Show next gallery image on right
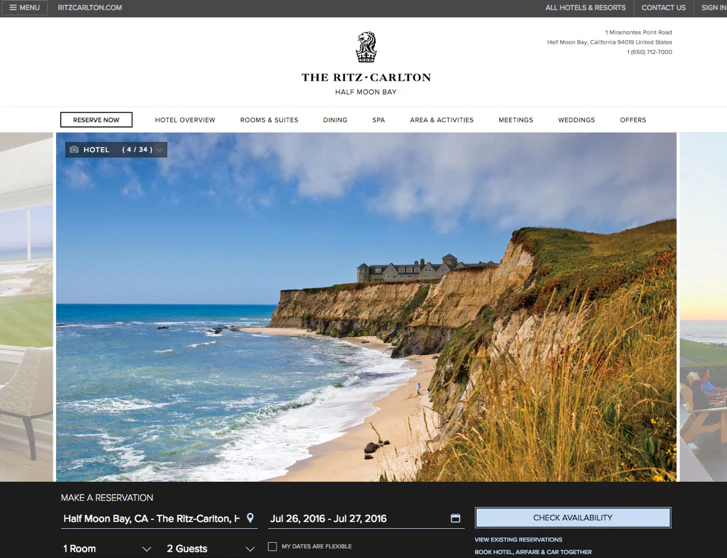Screen dimensions: 727x558 click(703, 307)
